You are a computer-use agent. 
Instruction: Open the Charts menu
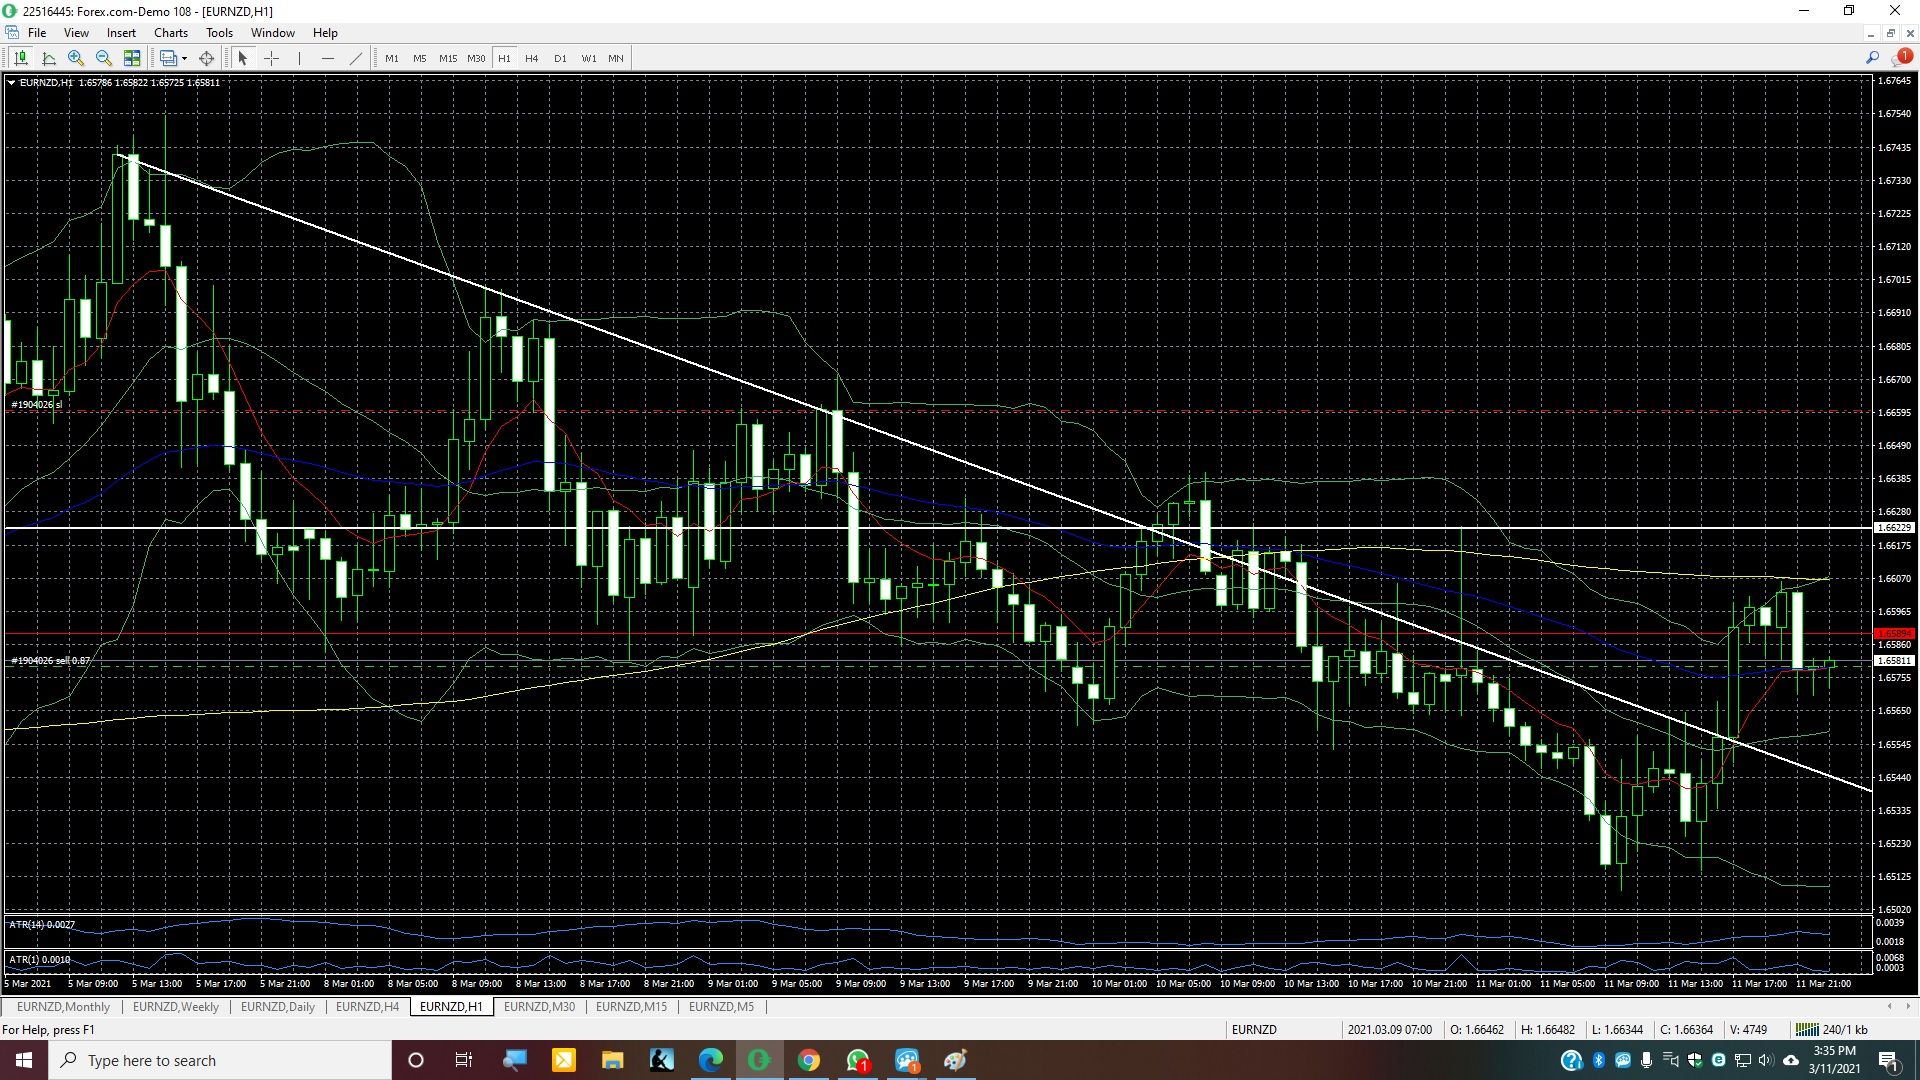click(x=171, y=33)
